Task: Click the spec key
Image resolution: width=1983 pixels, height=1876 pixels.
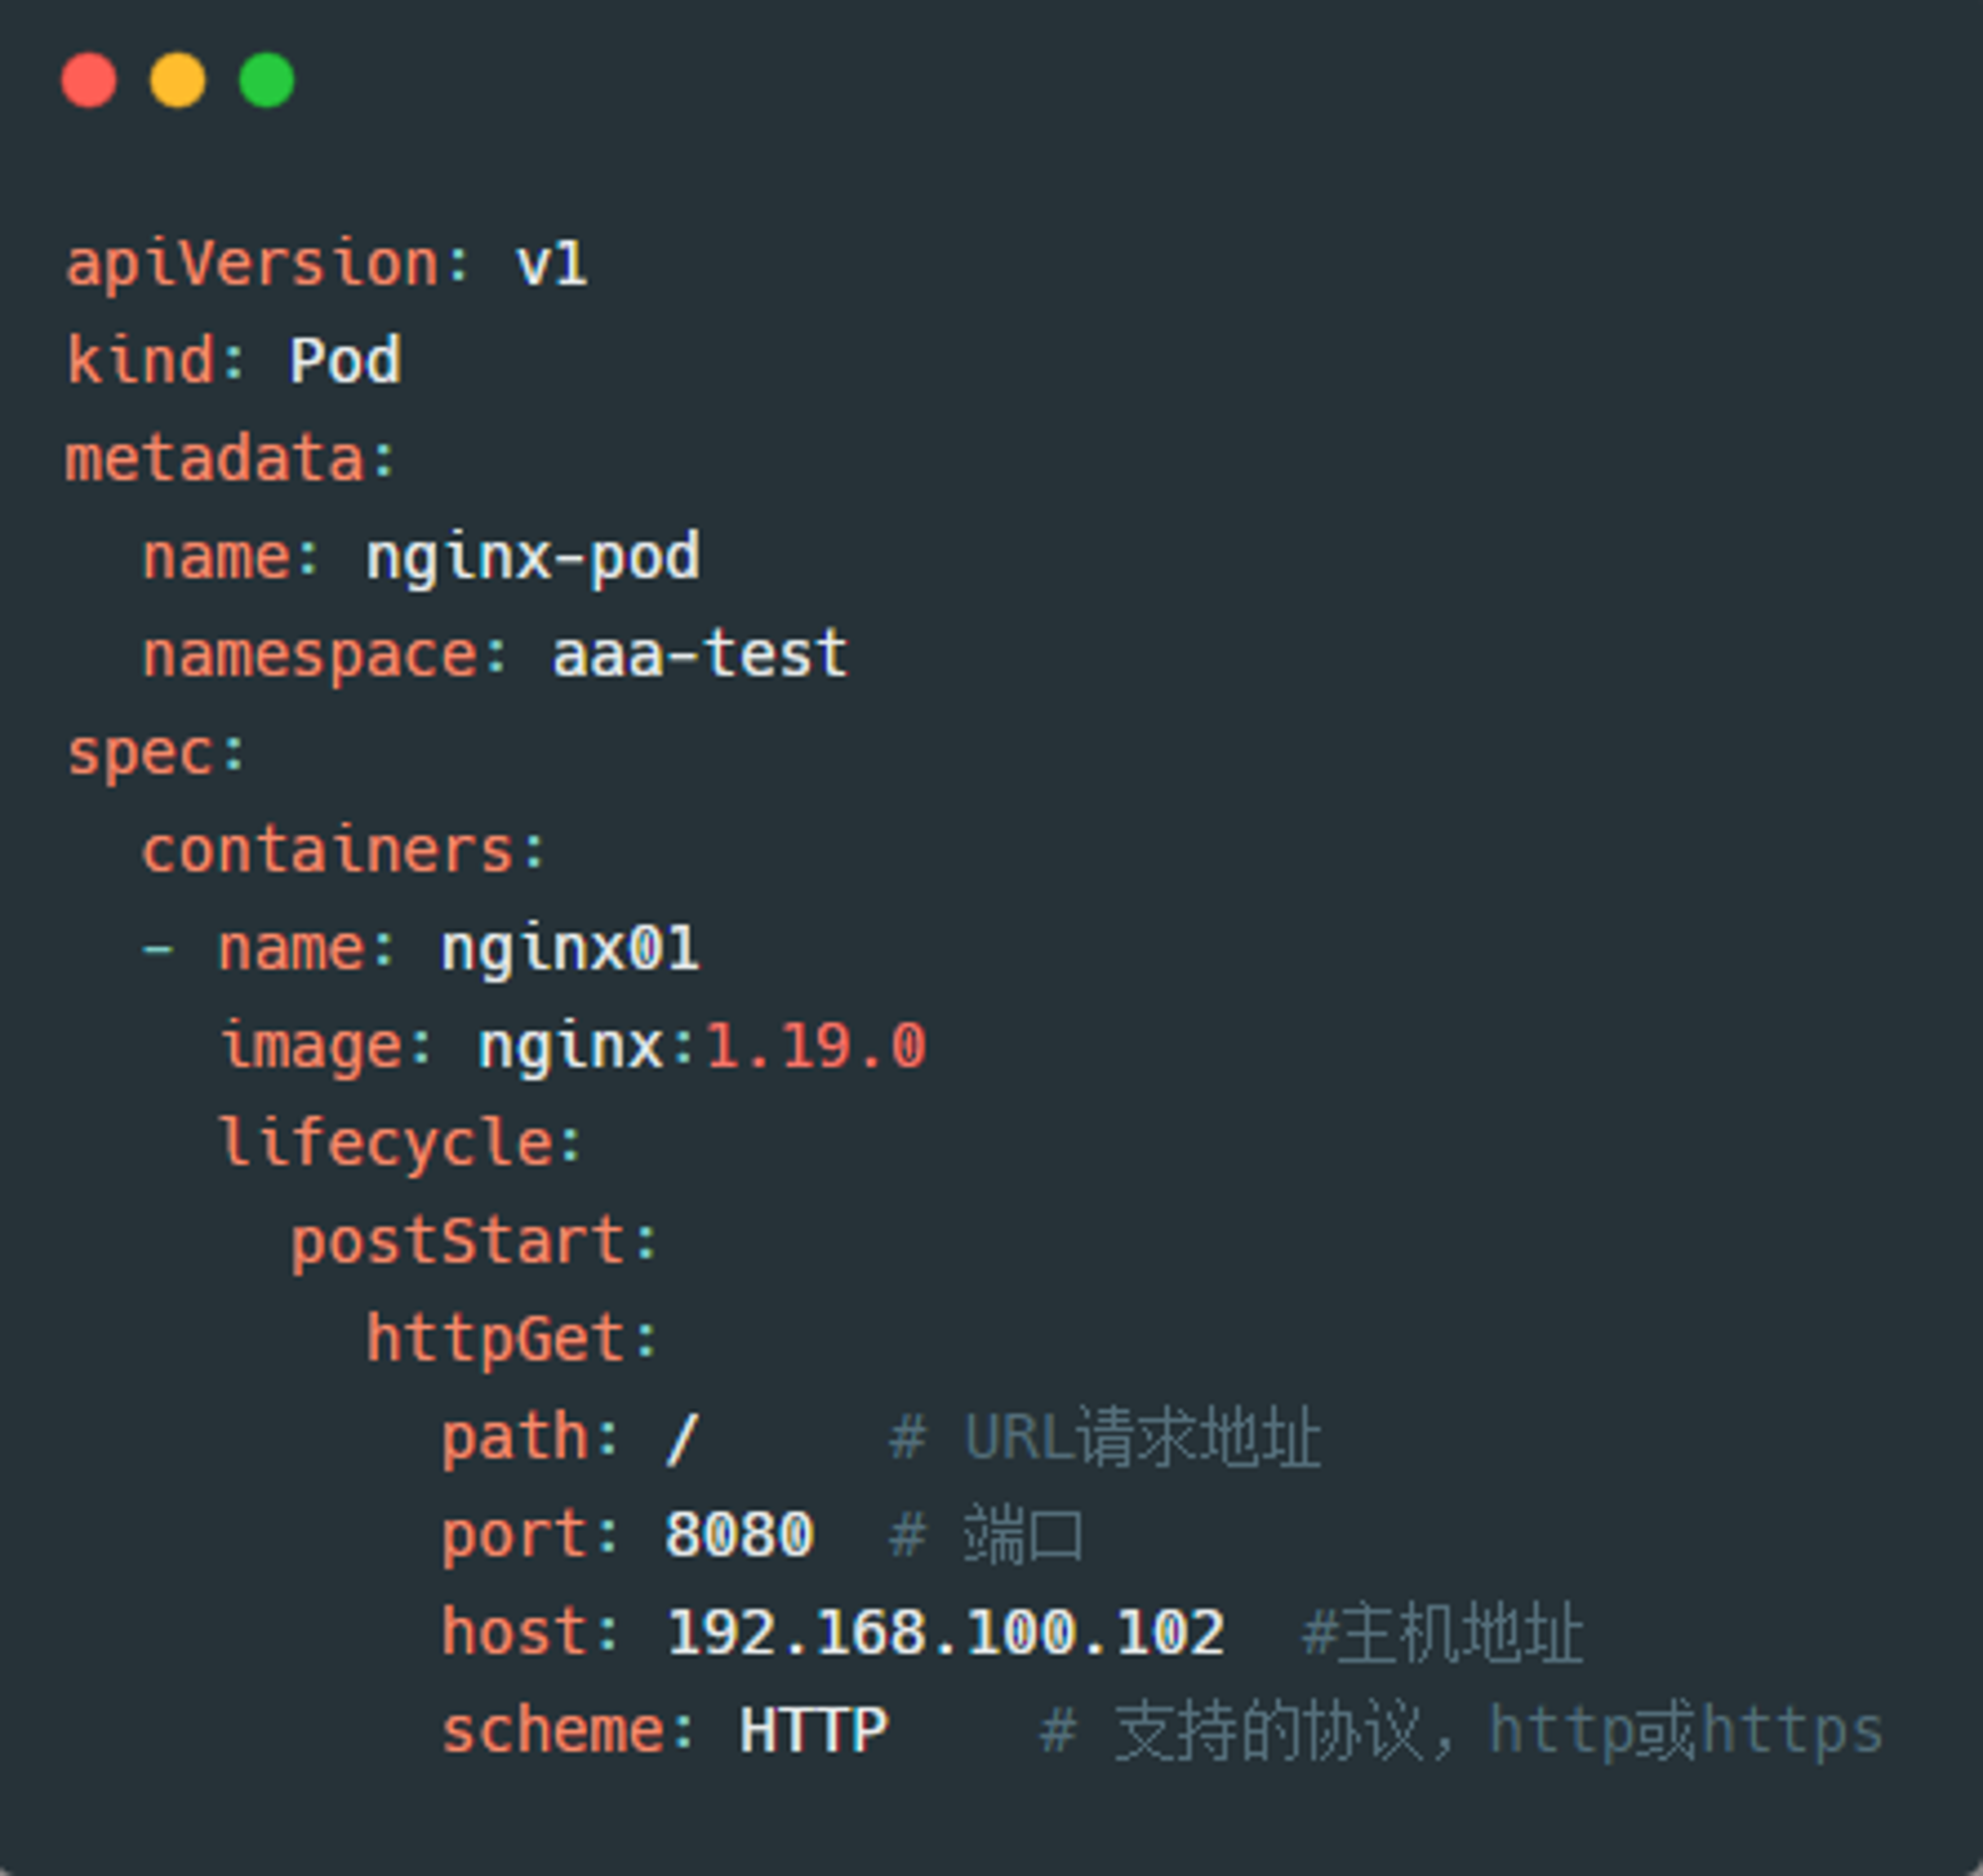Action: coord(140,755)
